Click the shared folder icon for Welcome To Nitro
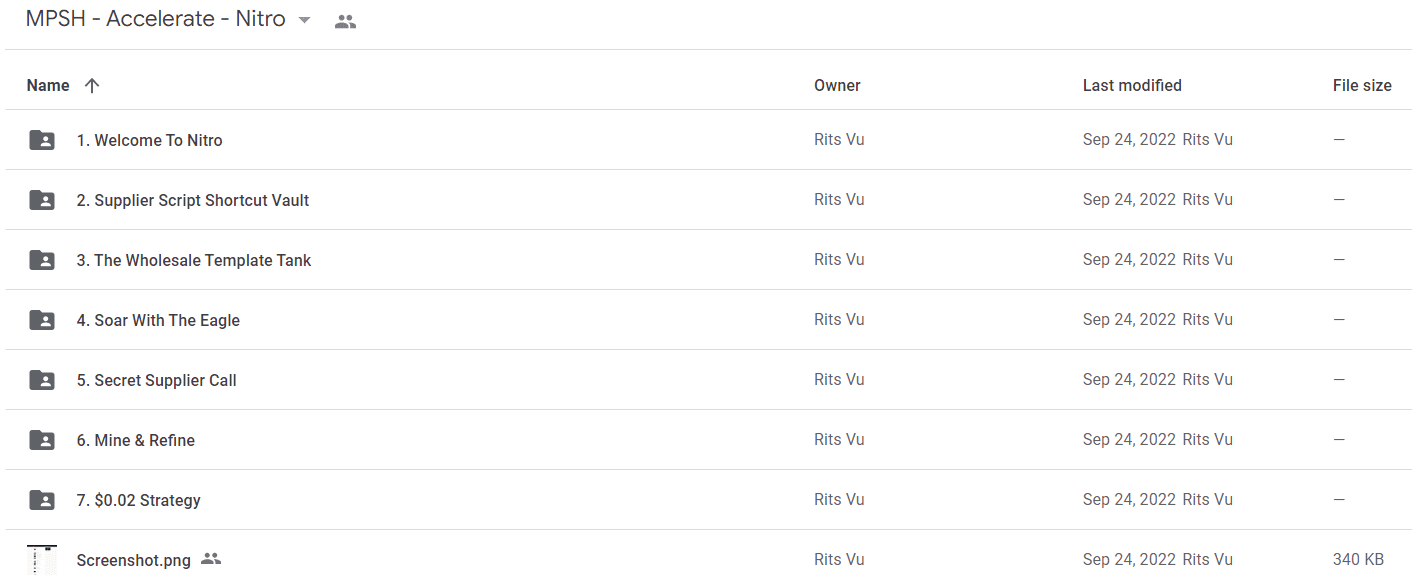This screenshot has width=1412, height=585. coord(42,140)
